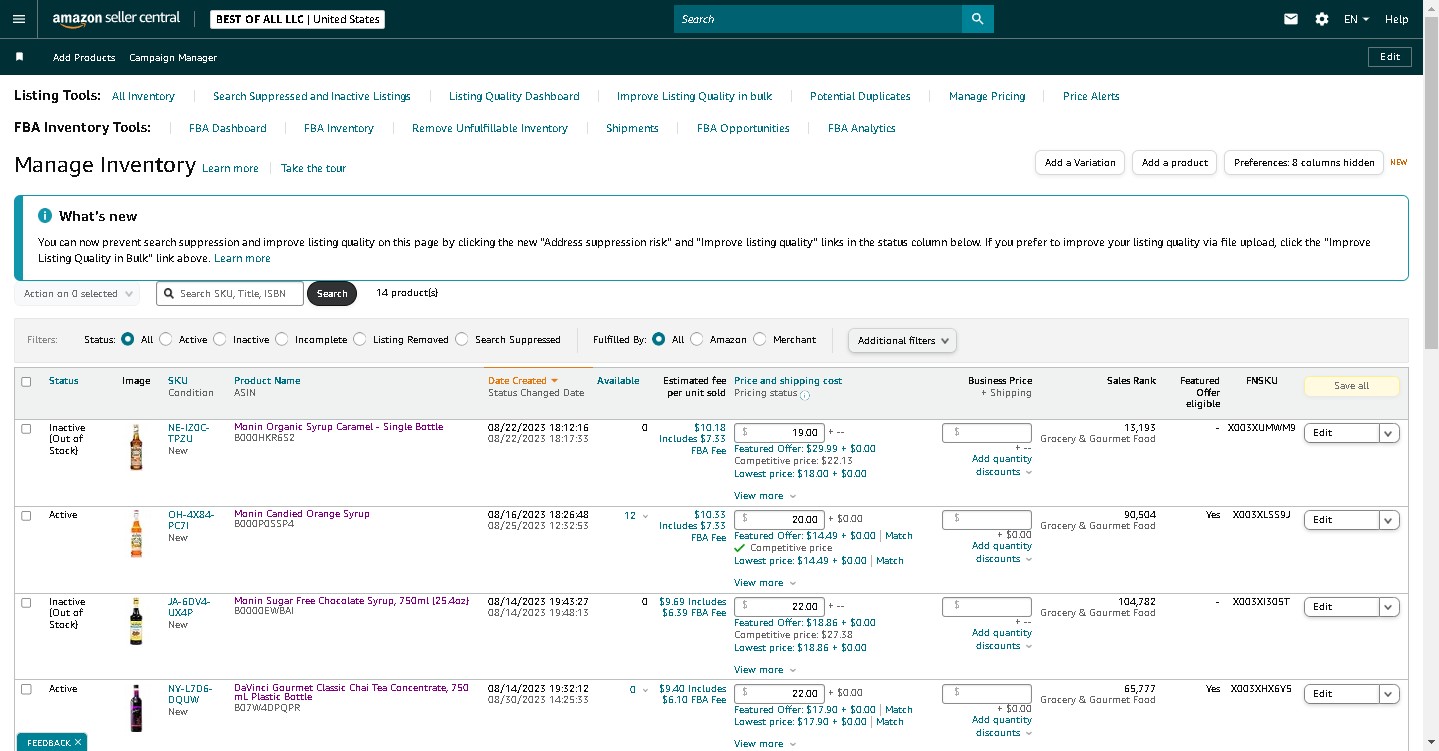Click the DaVinci Chai Tea Concentrate product image
Image resolution: width=1439 pixels, height=751 pixels.
pyautogui.click(x=136, y=708)
